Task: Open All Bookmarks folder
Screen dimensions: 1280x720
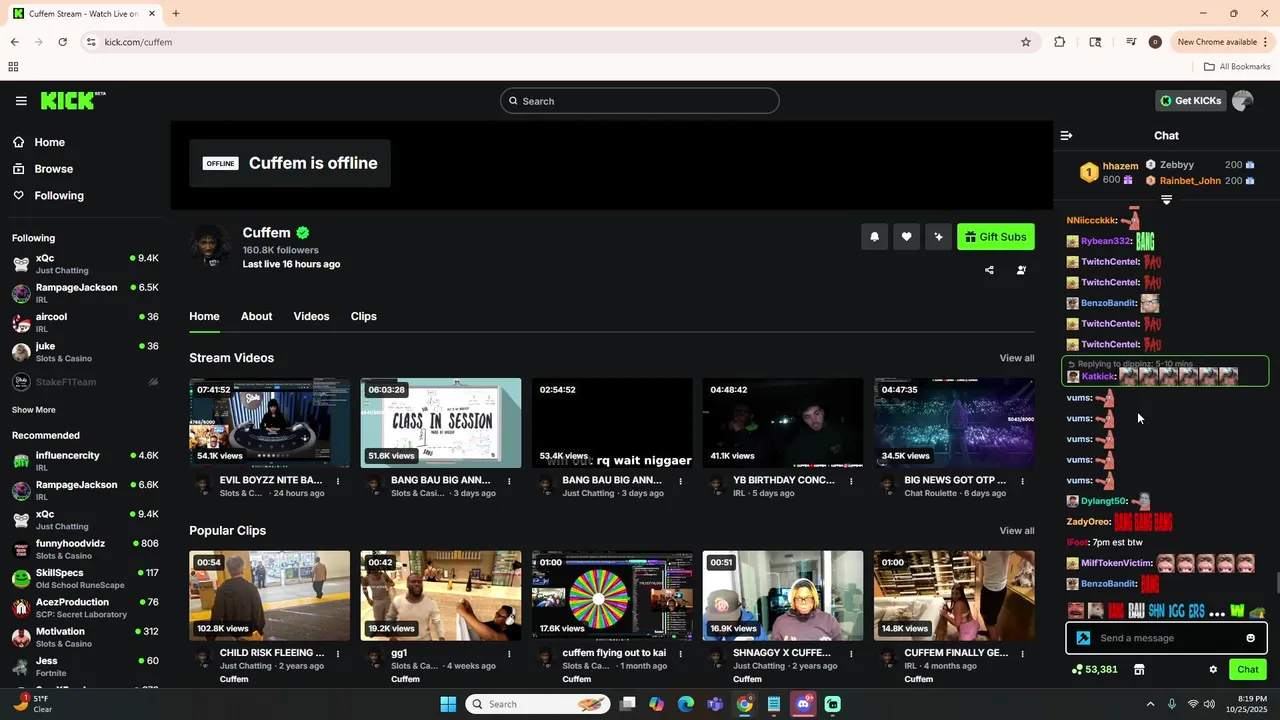Action: [x=1237, y=67]
